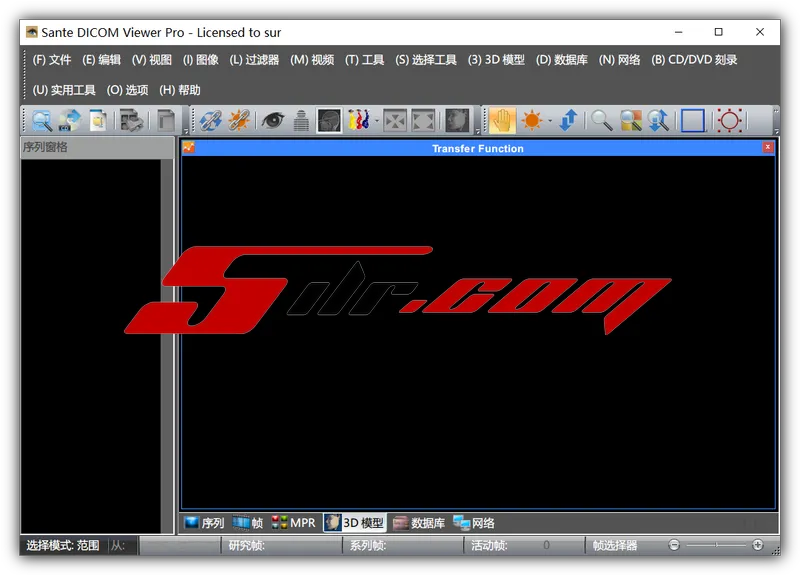Open the (V) 视图 menu
Image resolution: width=800 pixels, height=575 pixels.
pos(152,60)
